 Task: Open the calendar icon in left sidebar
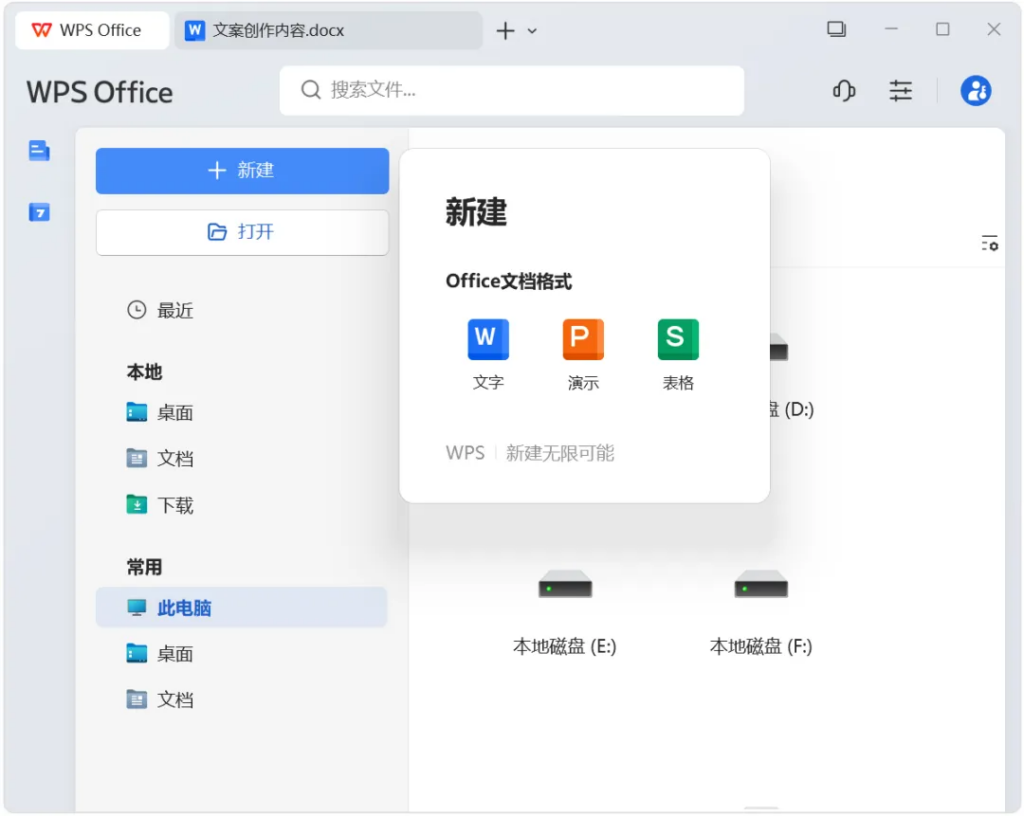tap(39, 212)
